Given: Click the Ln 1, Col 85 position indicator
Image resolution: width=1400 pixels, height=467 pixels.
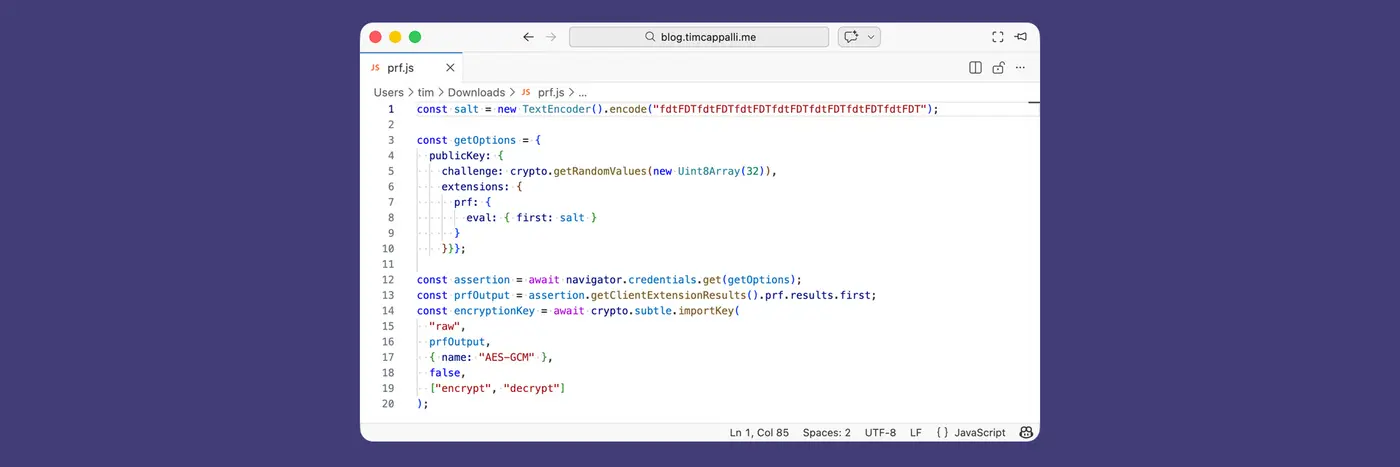Looking at the screenshot, I should 759,432.
